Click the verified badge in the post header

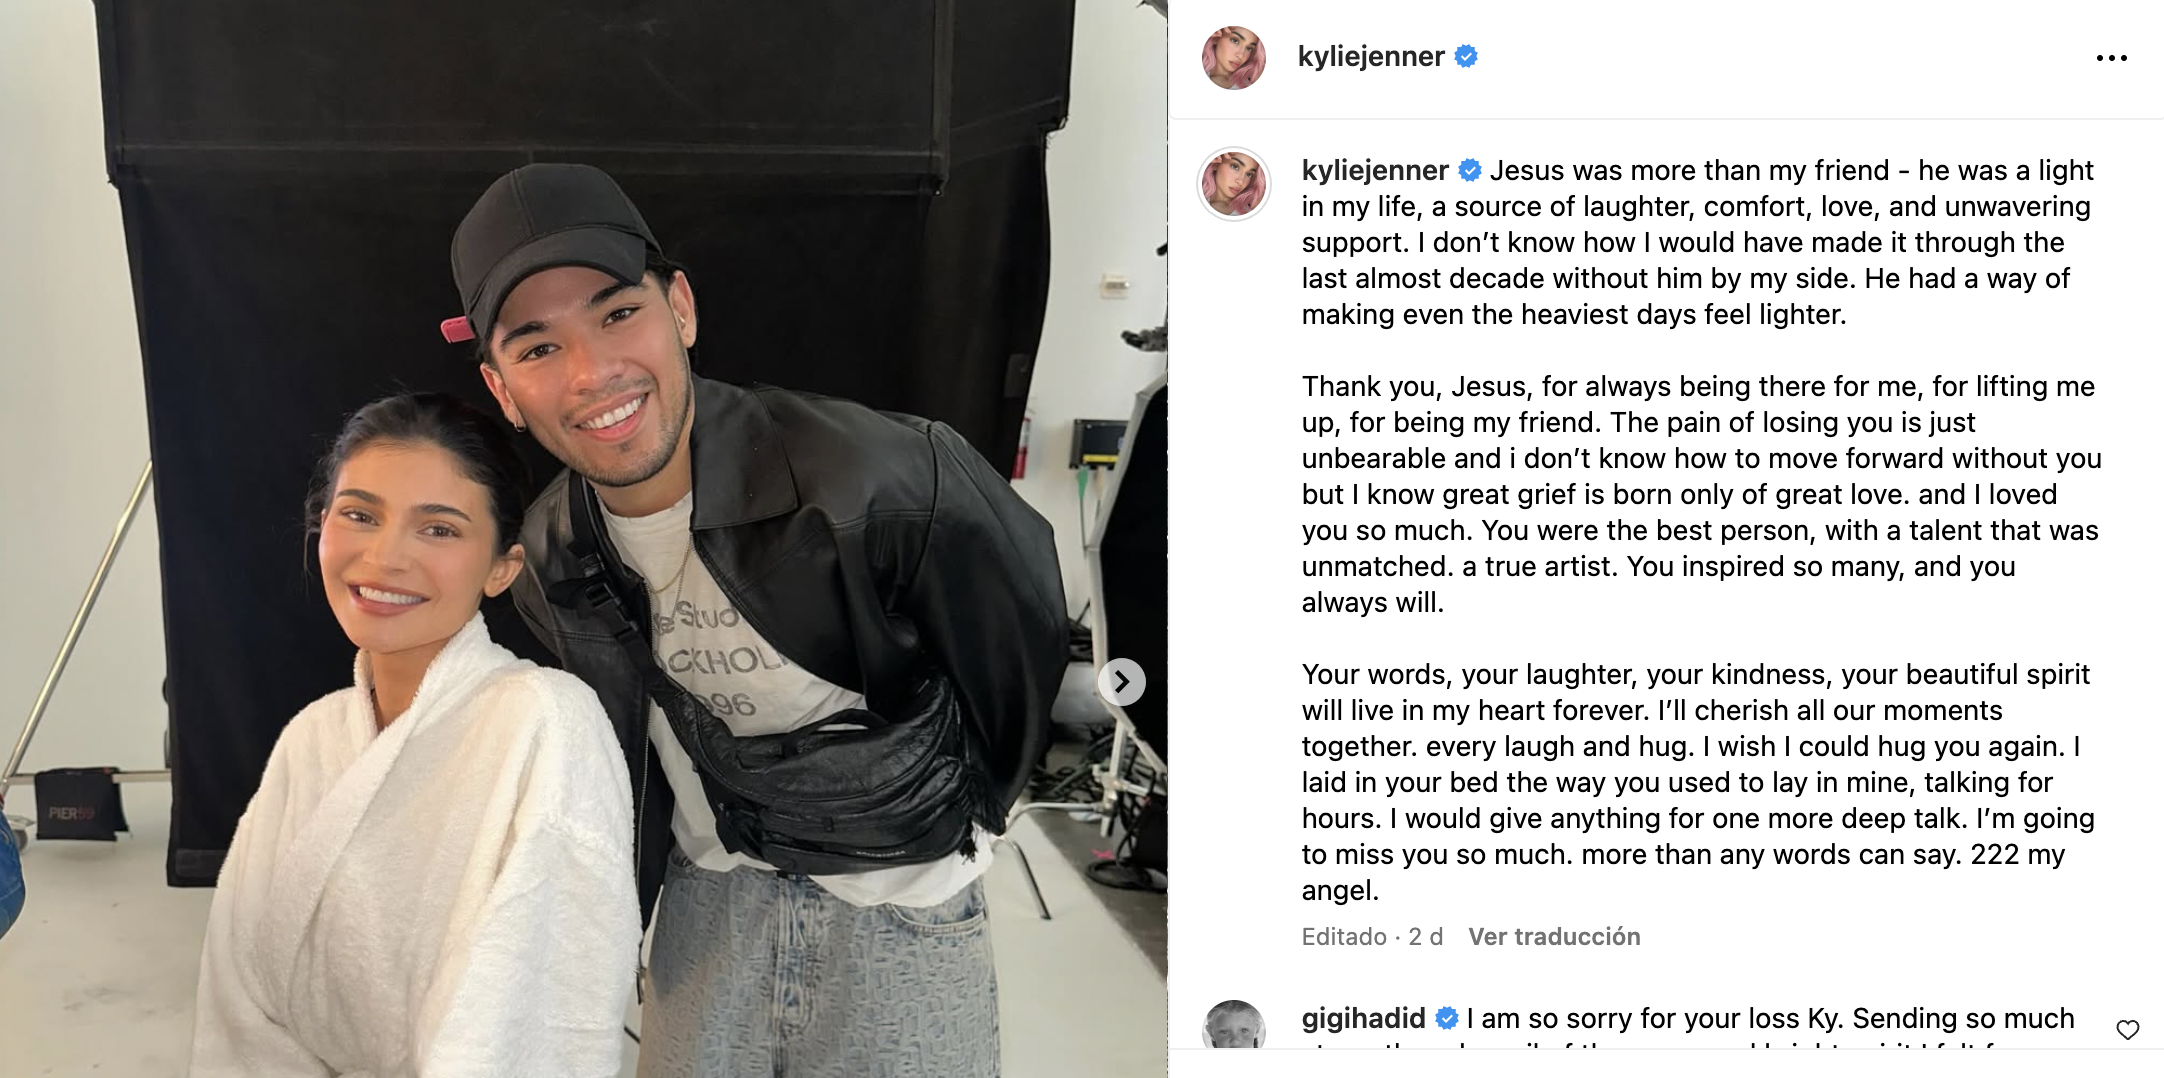click(x=1466, y=57)
